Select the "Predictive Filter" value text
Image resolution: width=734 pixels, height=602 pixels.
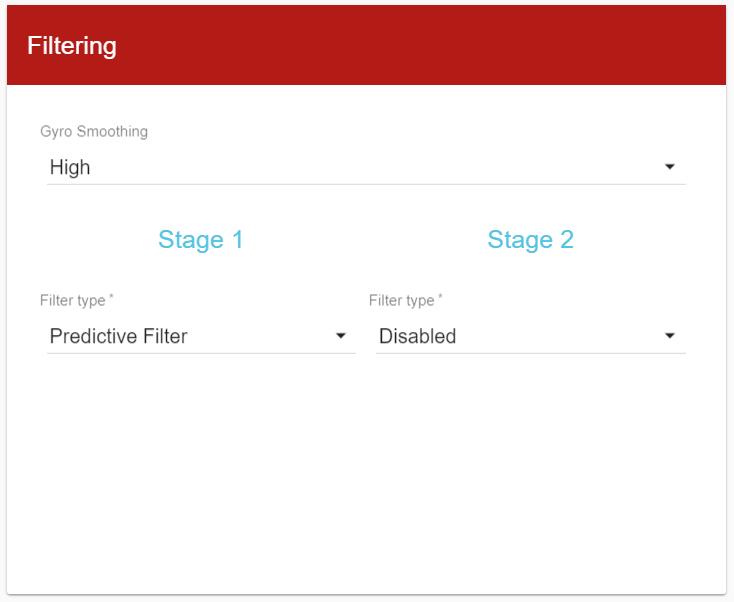point(118,336)
